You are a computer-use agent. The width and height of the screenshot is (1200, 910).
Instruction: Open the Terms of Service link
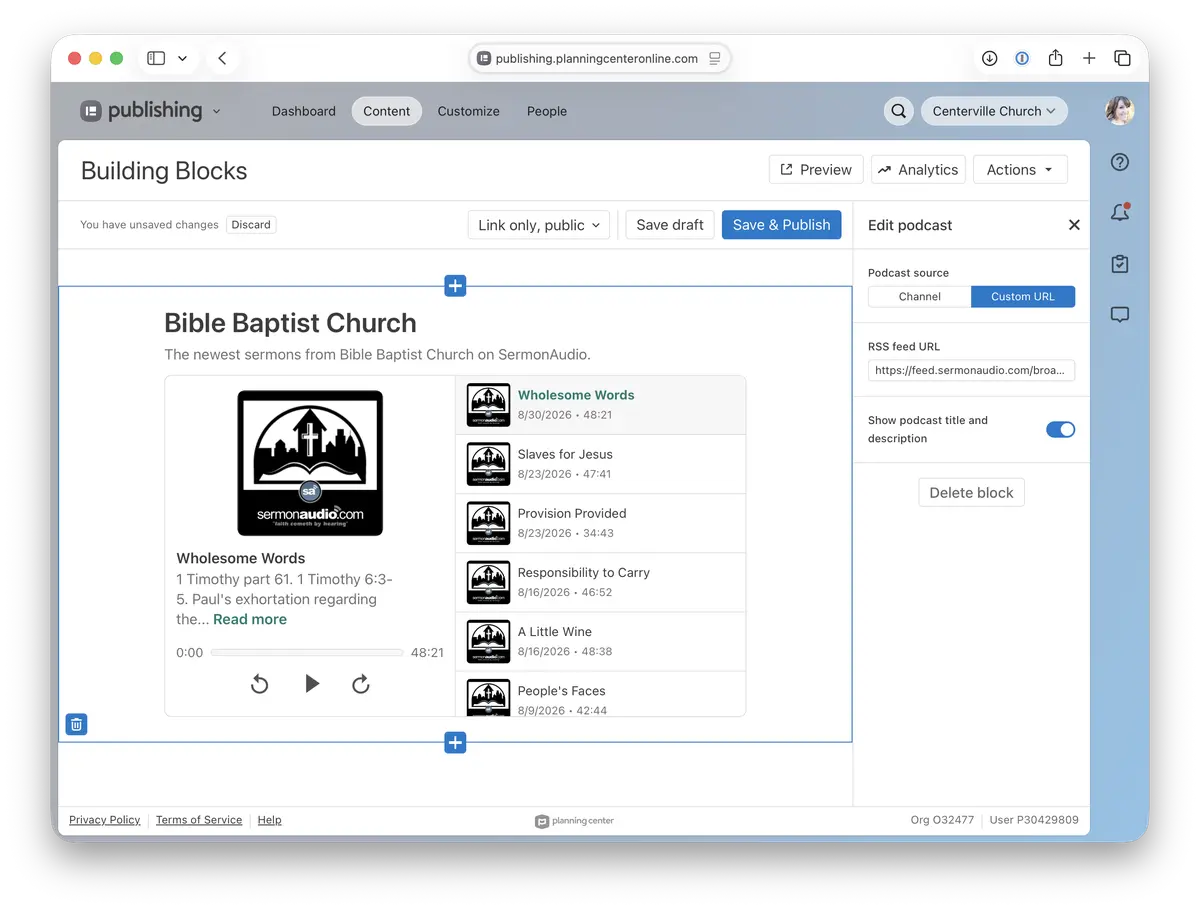click(199, 820)
